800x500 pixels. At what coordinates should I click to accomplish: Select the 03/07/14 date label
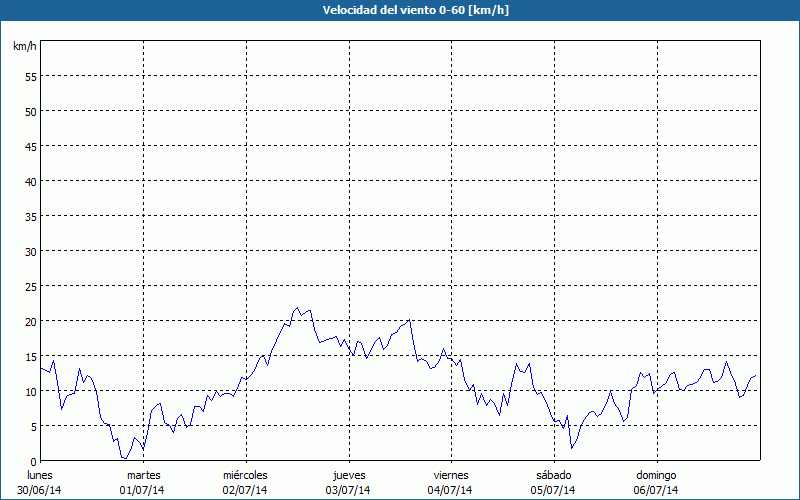click(348, 490)
